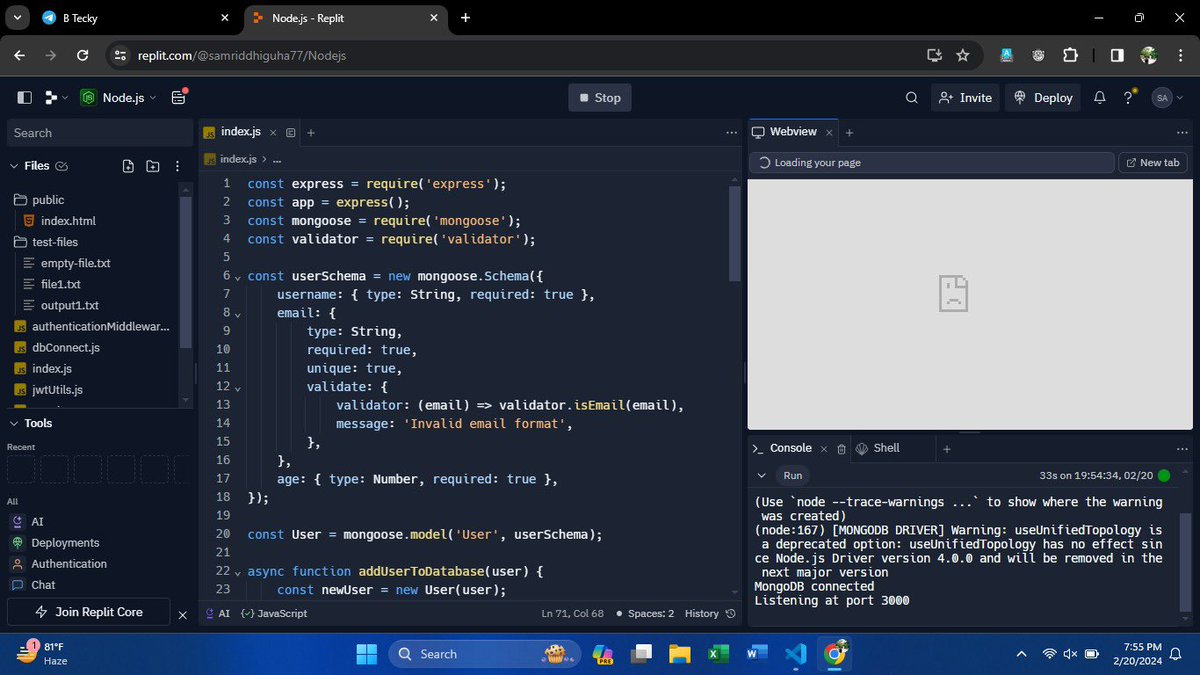Open the Chat tool

(x=43, y=585)
